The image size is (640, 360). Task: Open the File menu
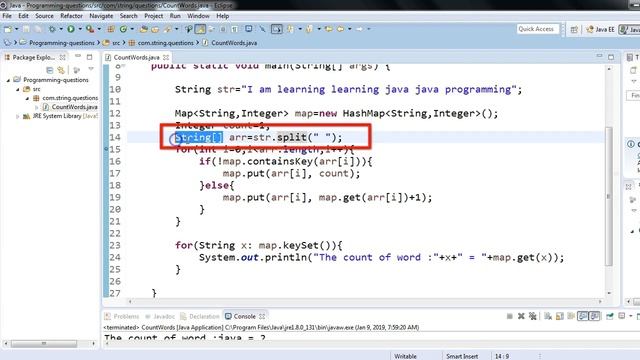tap(7, 16)
